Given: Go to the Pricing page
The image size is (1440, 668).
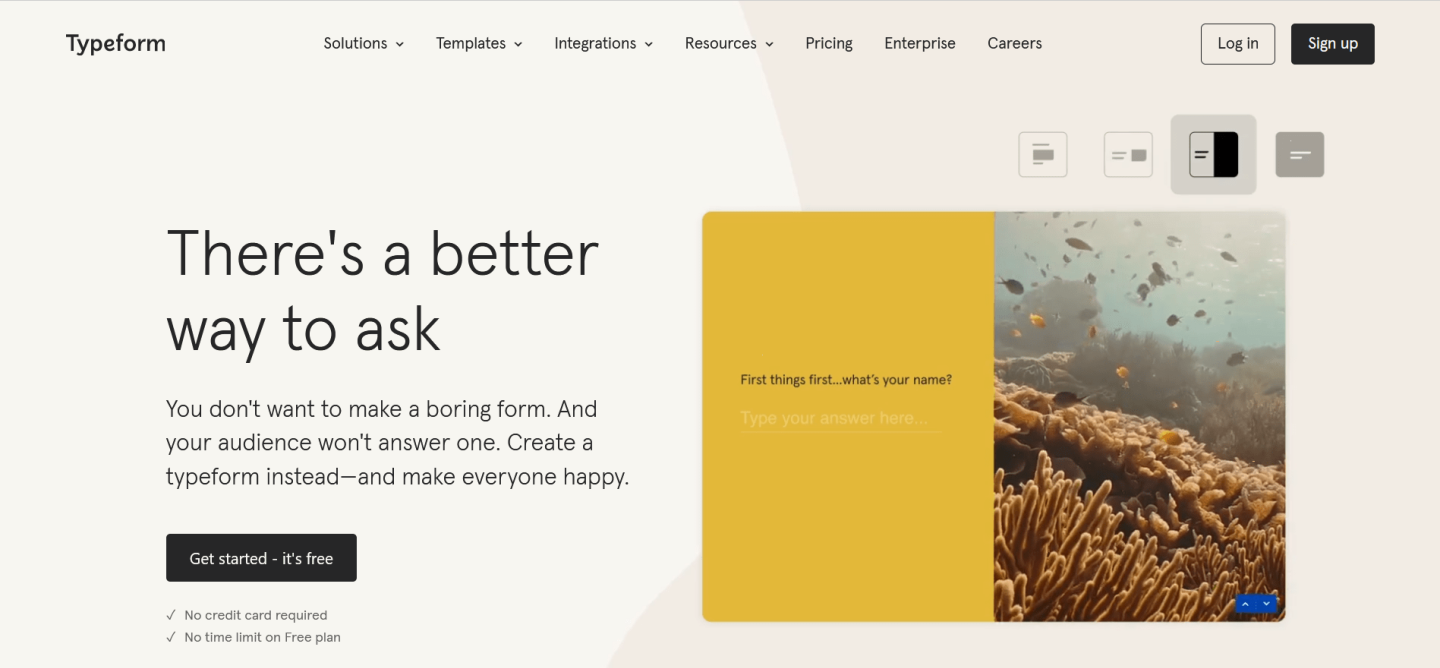Looking at the screenshot, I should [x=829, y=44].
